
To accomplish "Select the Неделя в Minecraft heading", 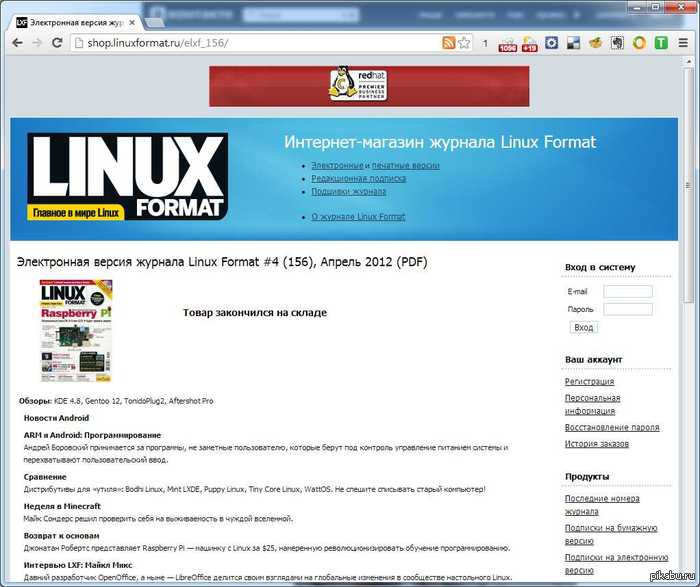I will (x=62, y=507).
